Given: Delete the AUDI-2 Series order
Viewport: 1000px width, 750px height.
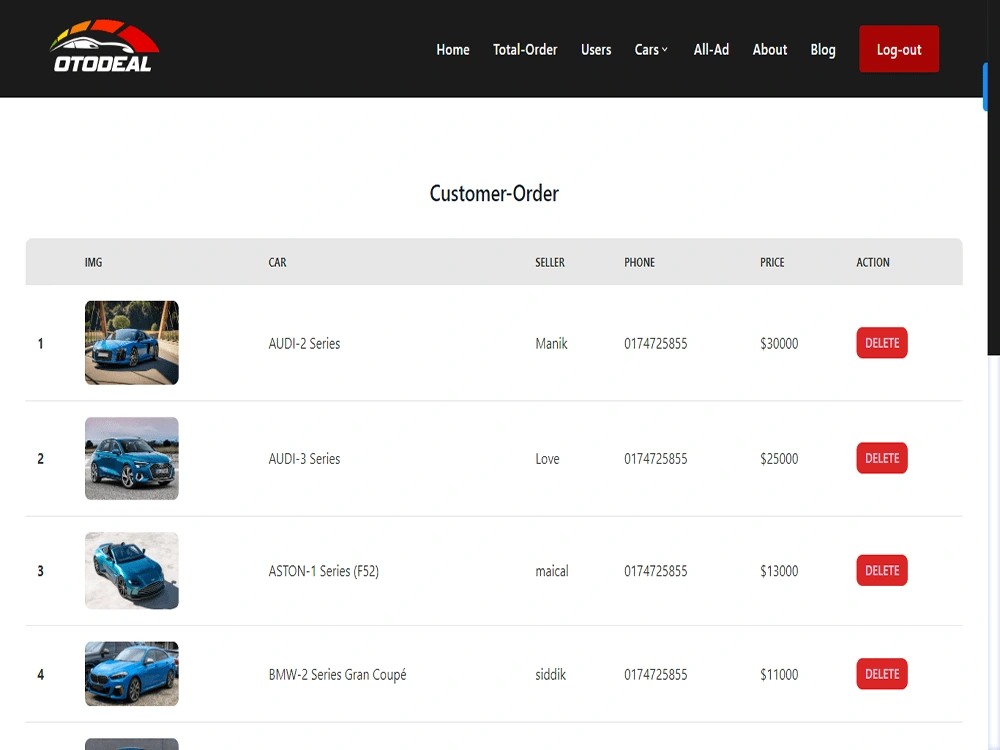Looking at the screenshot, I should click(x=881, y=343).
